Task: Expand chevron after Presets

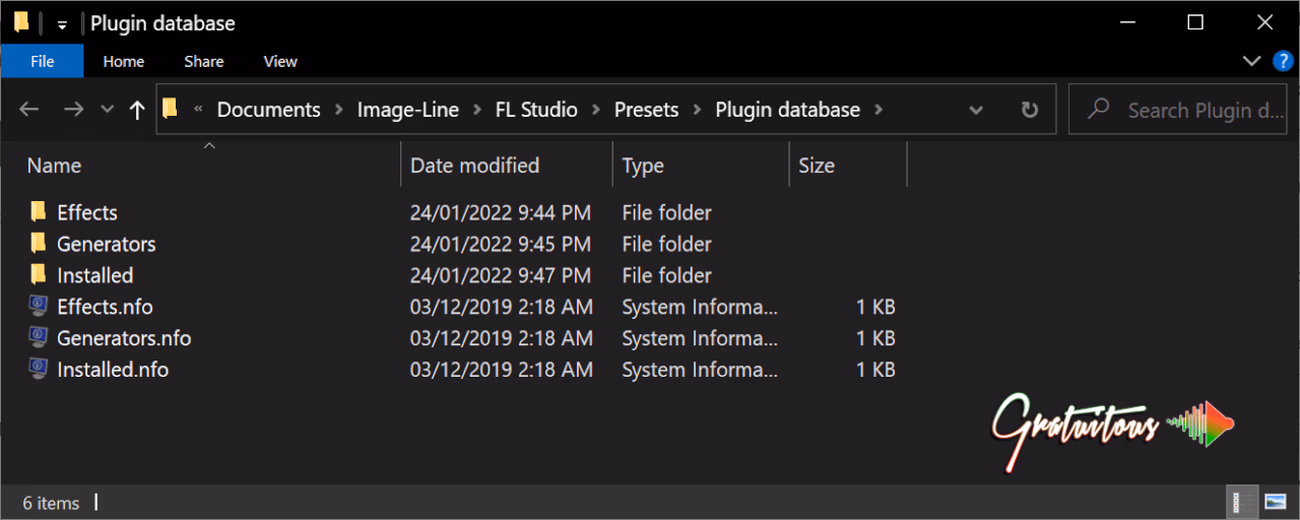Action: (697, 110)
